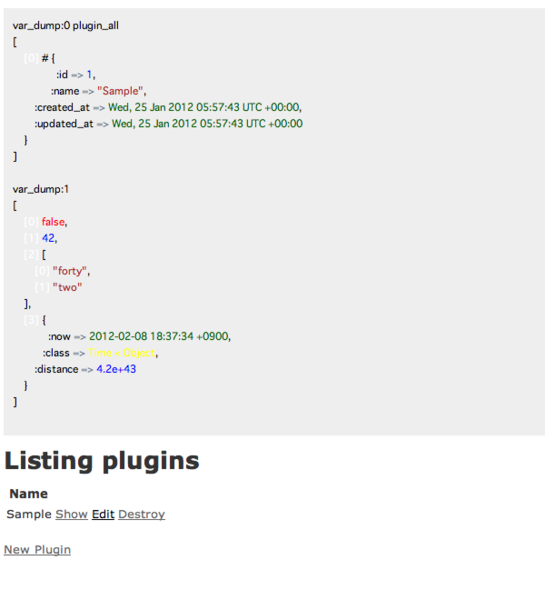The image size is (545, 600).
Task: Click the "Sample" string value in dump
Action: tap(120, 91)
